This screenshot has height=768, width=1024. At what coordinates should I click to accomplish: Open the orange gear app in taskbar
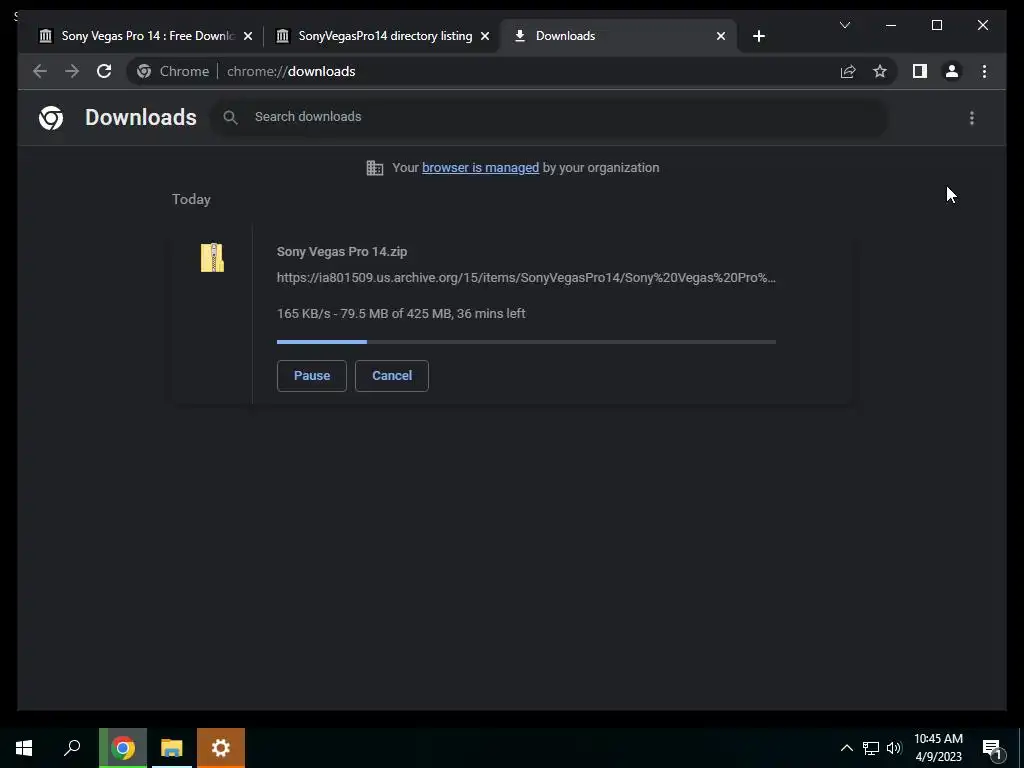tap(221, 748)
